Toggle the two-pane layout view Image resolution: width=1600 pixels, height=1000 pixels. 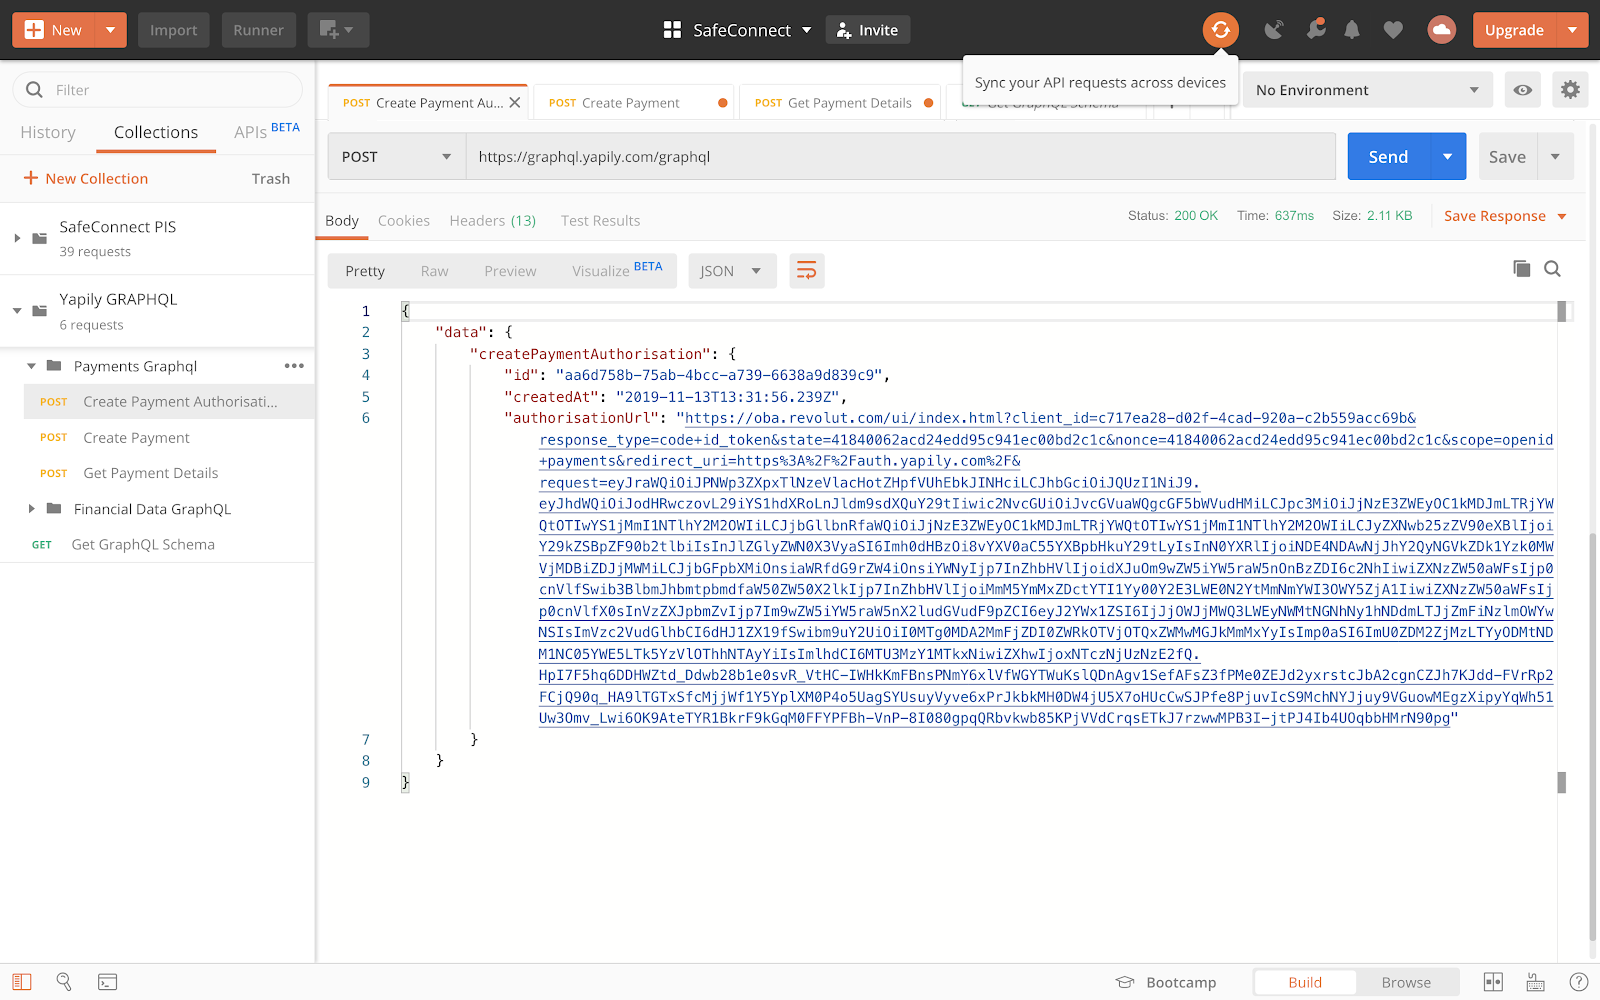tap(1493, 982)
